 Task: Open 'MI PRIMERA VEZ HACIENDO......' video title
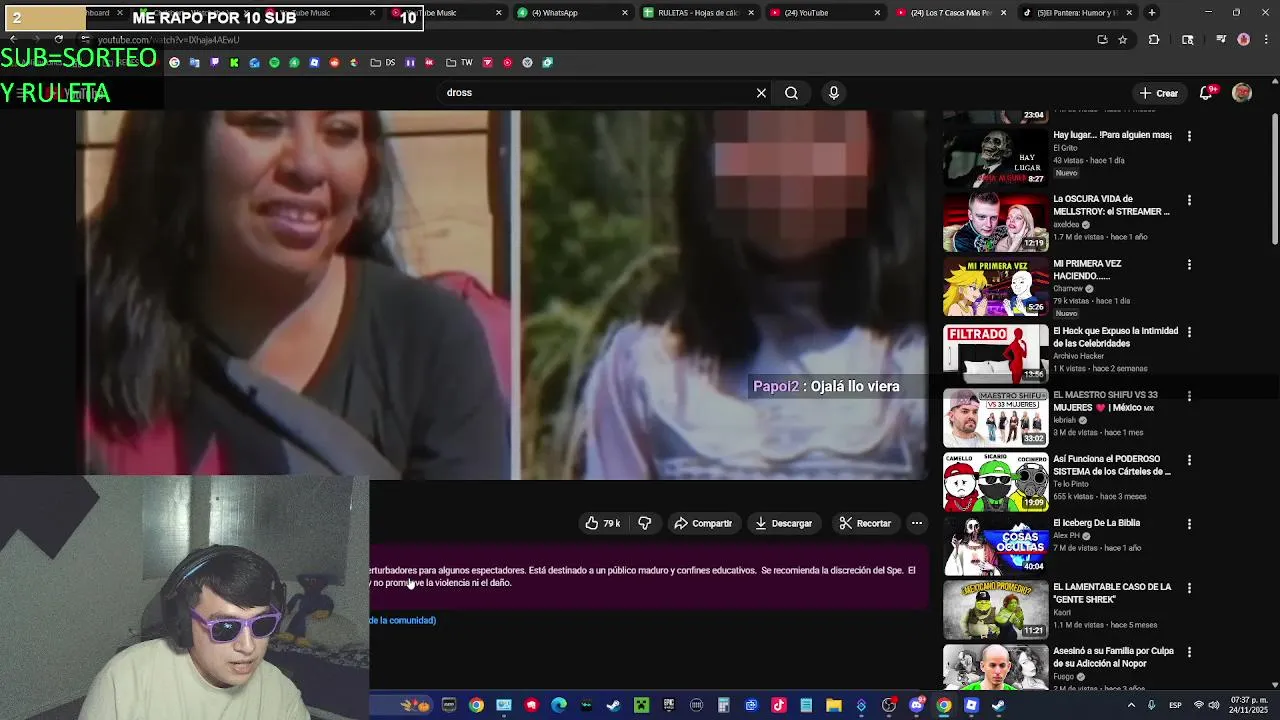(x=1087, y=270)
